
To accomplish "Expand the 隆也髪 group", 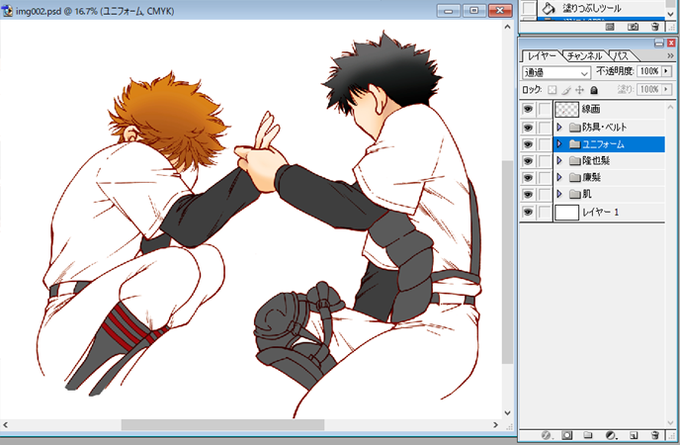I will (559, 161).
